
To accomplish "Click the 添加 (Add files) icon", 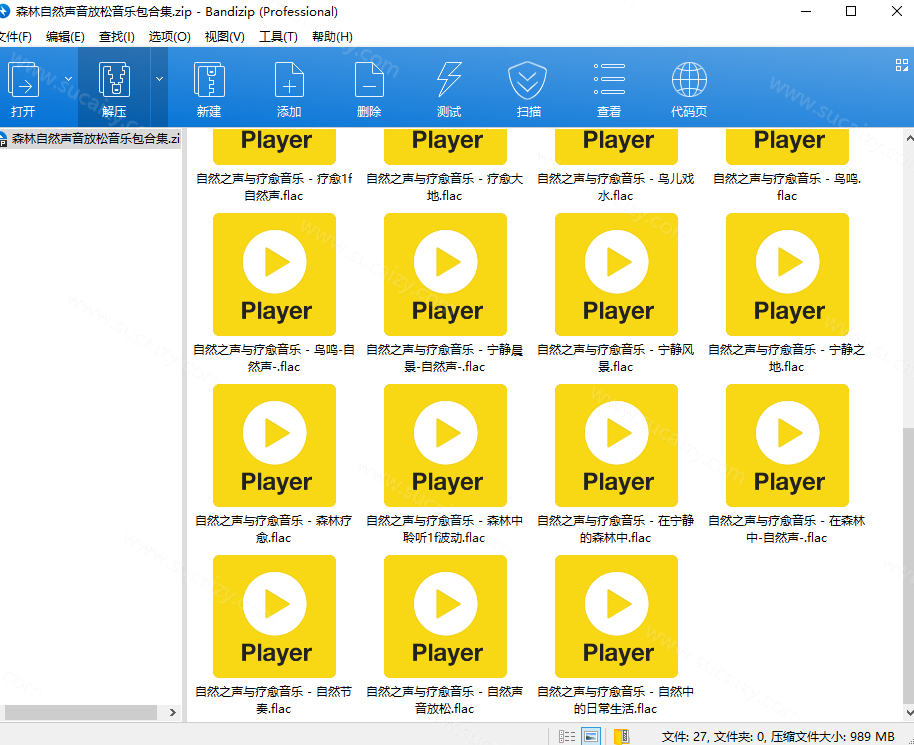I will [289, 80].
